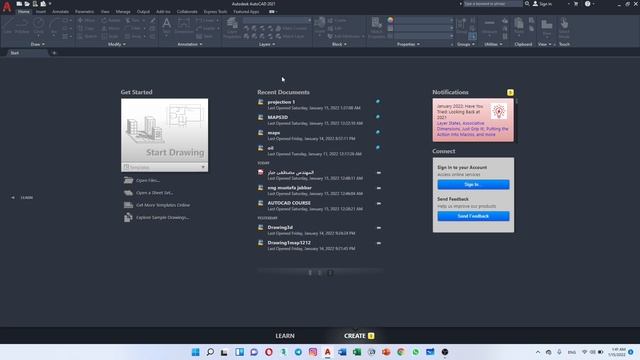Click the Open file quick access icon
The width and height of the screenshot is (640, 360).
27,4
